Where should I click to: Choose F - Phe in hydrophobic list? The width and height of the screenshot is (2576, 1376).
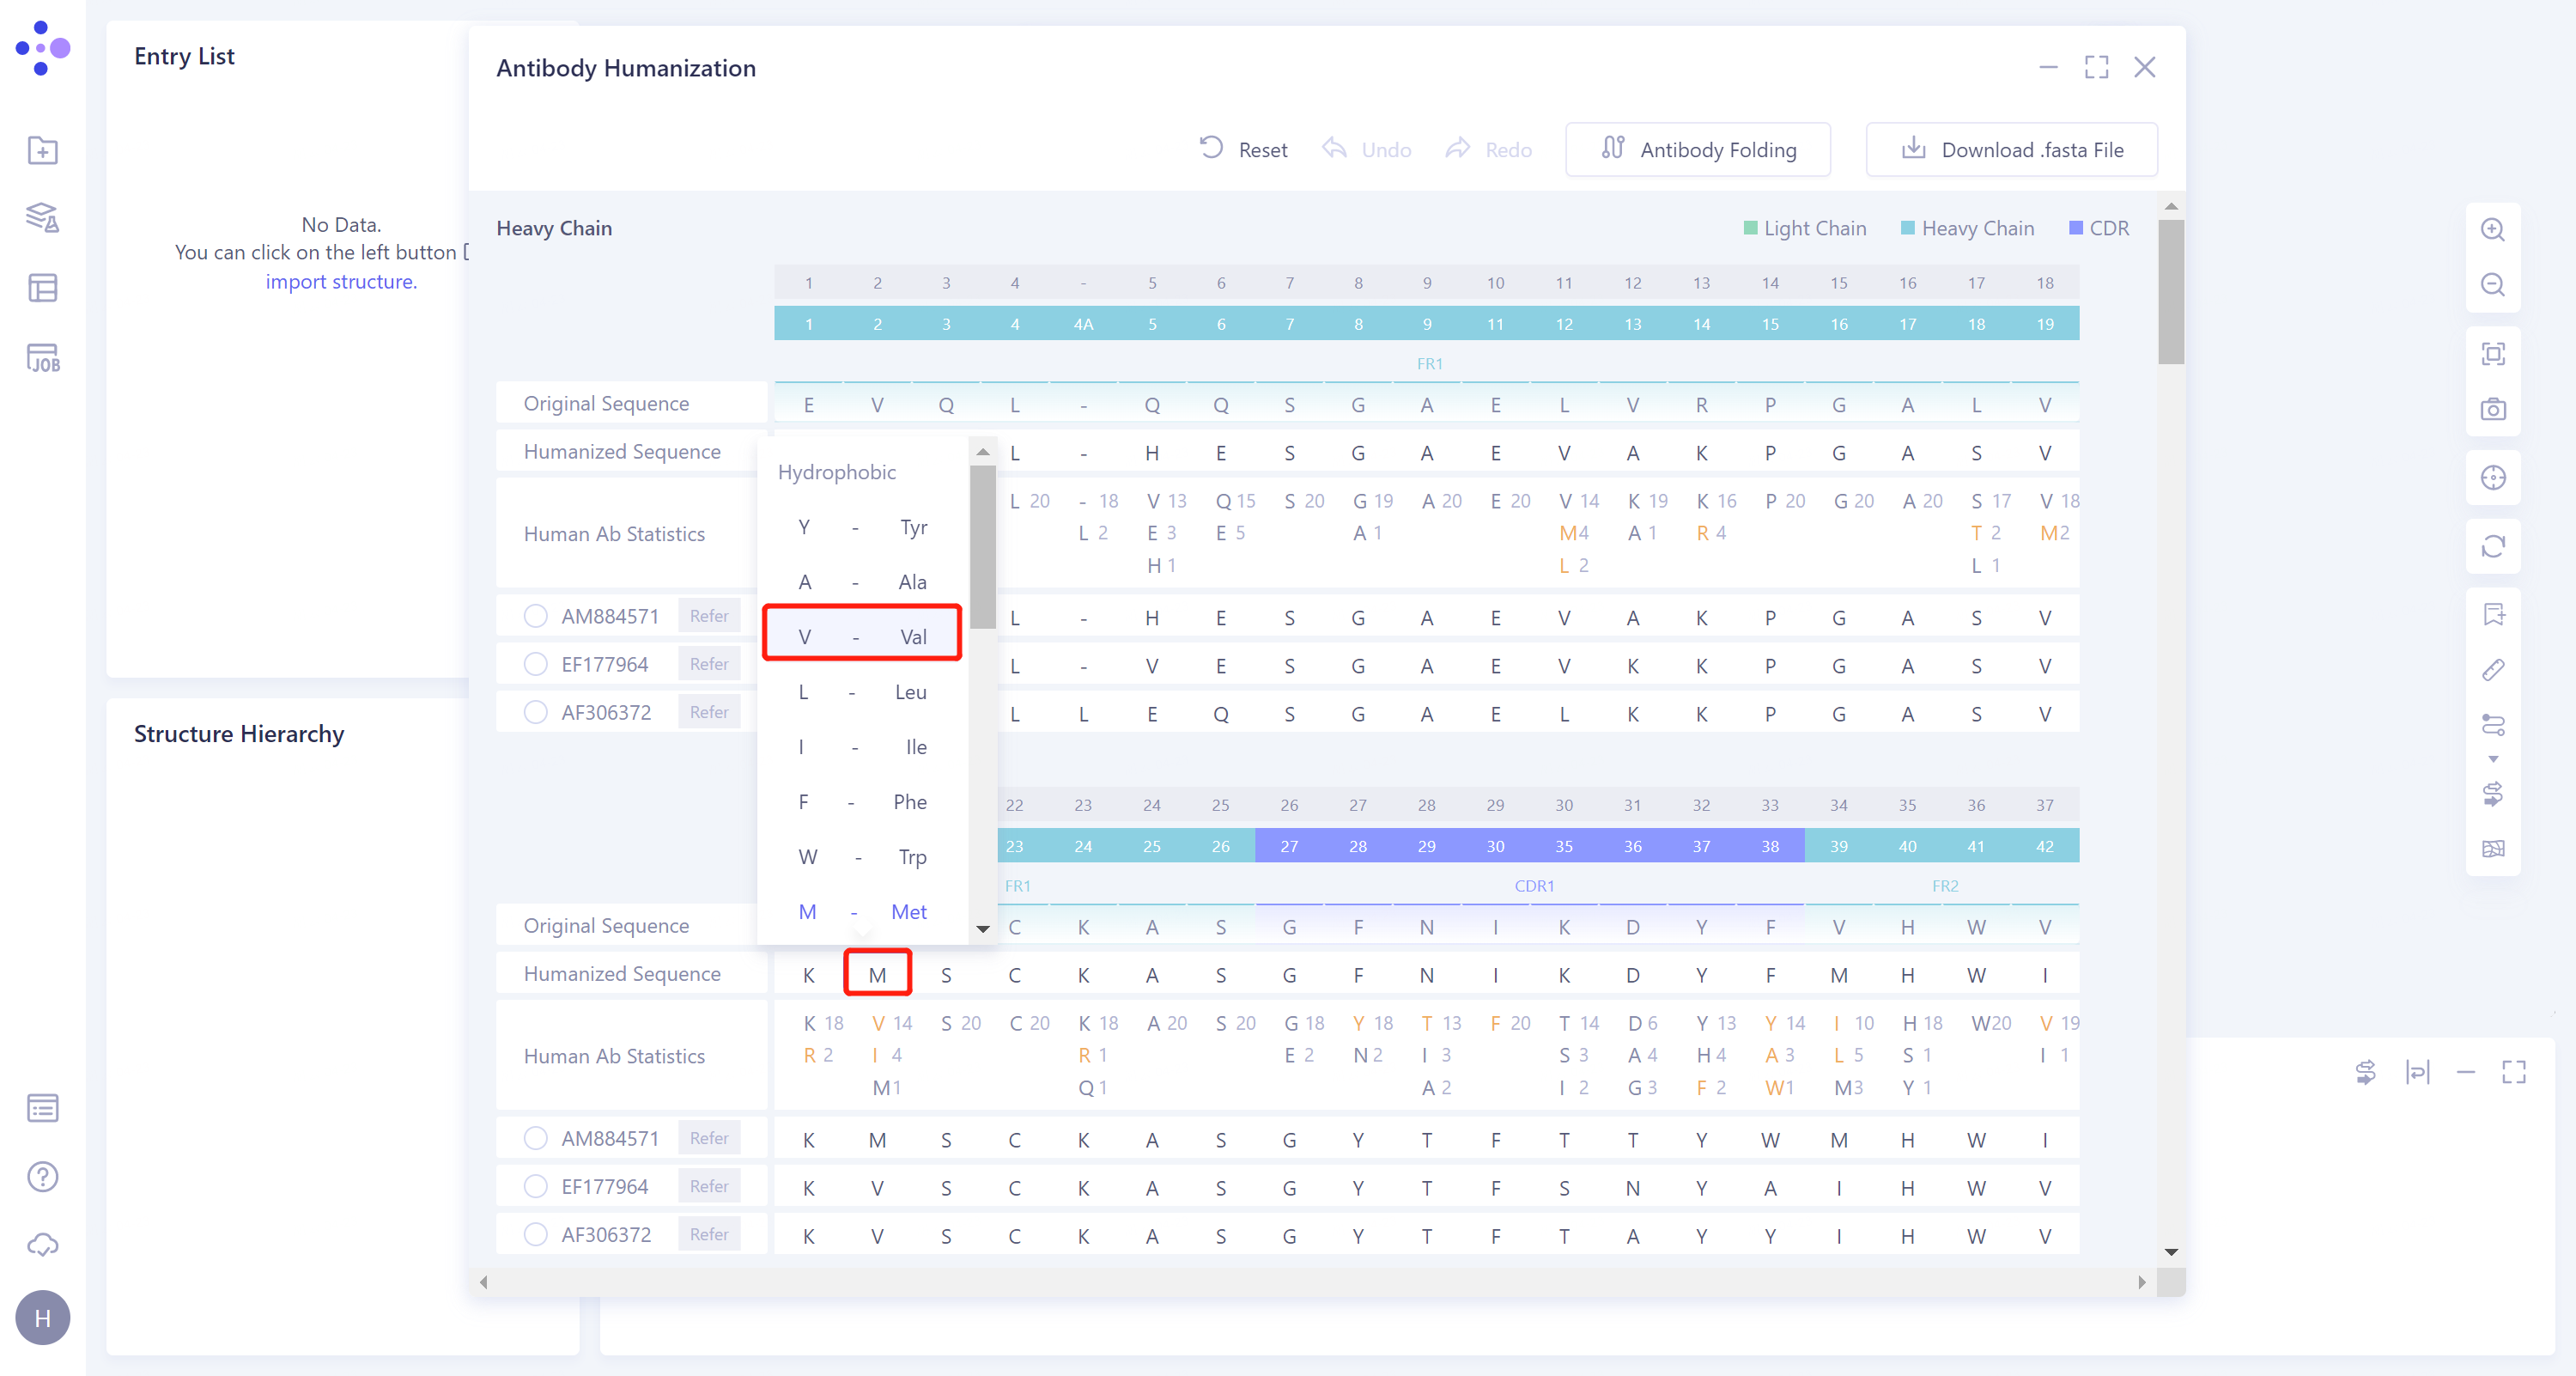[x=862, y=802]
